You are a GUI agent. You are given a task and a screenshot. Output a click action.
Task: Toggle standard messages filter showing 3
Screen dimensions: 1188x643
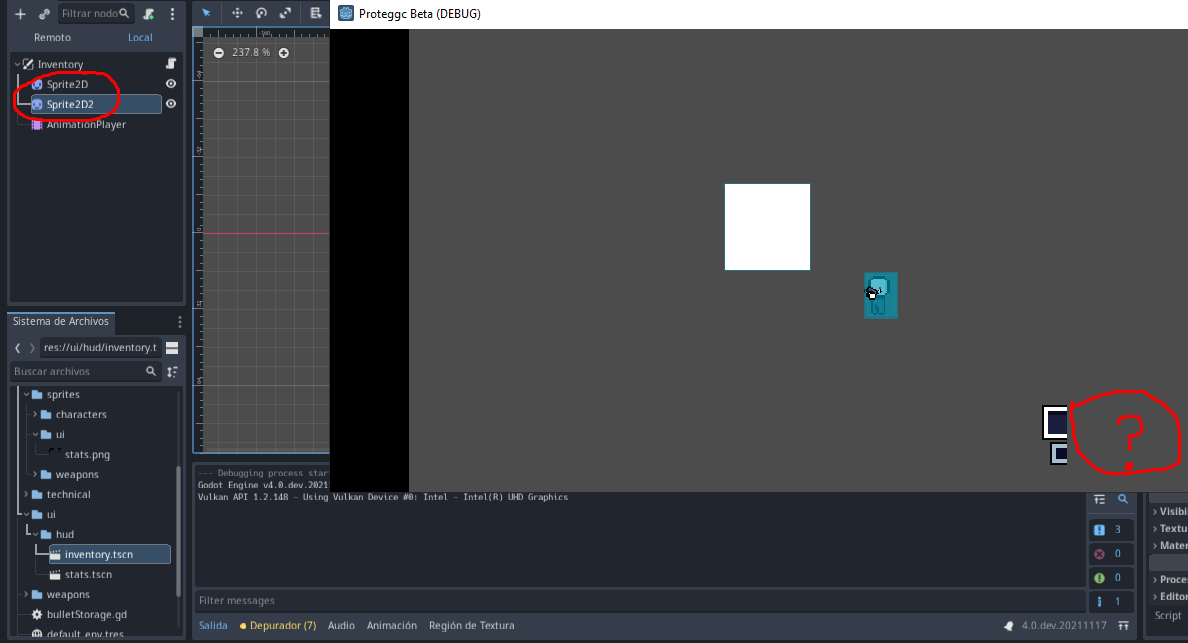(1111, 530)
